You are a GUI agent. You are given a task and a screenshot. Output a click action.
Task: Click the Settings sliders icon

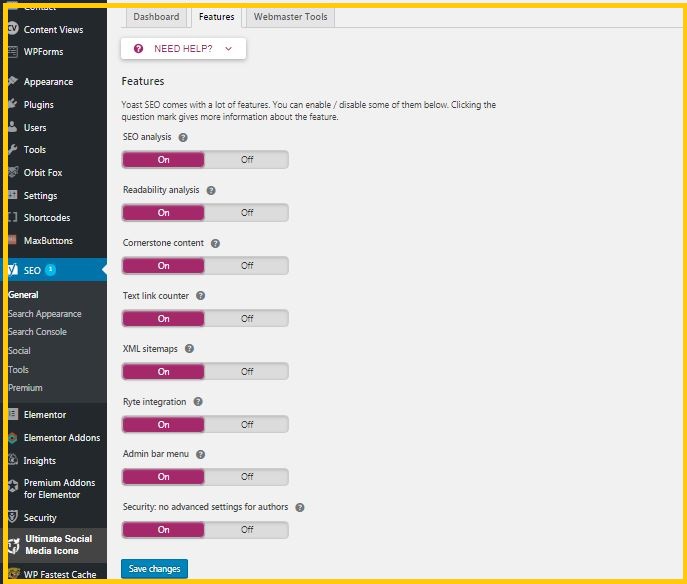[13, 195]
